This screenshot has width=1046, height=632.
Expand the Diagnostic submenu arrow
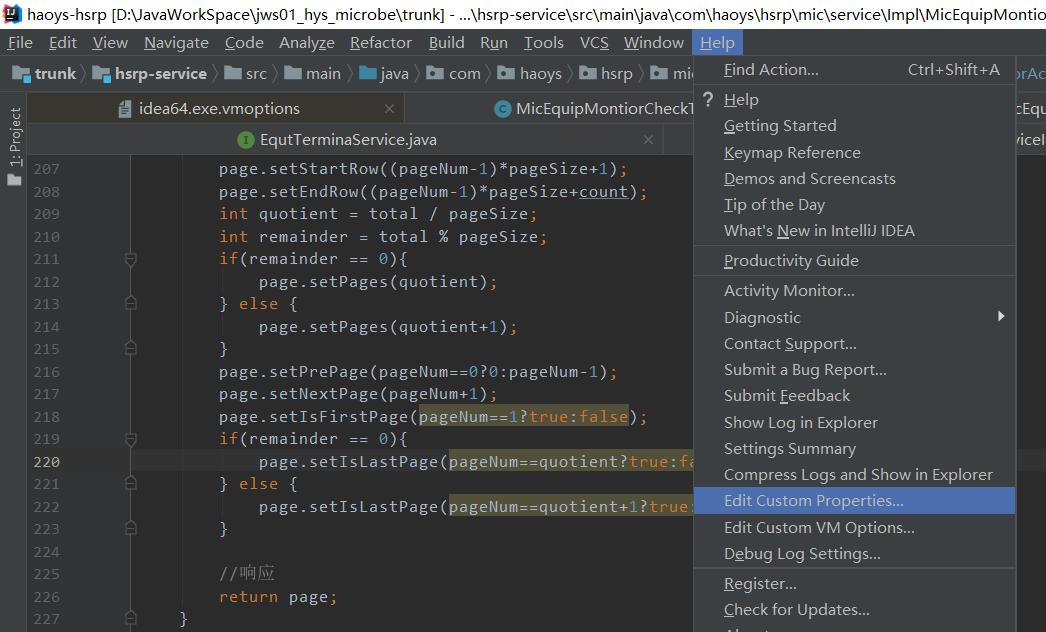(x=1000, y=317)
